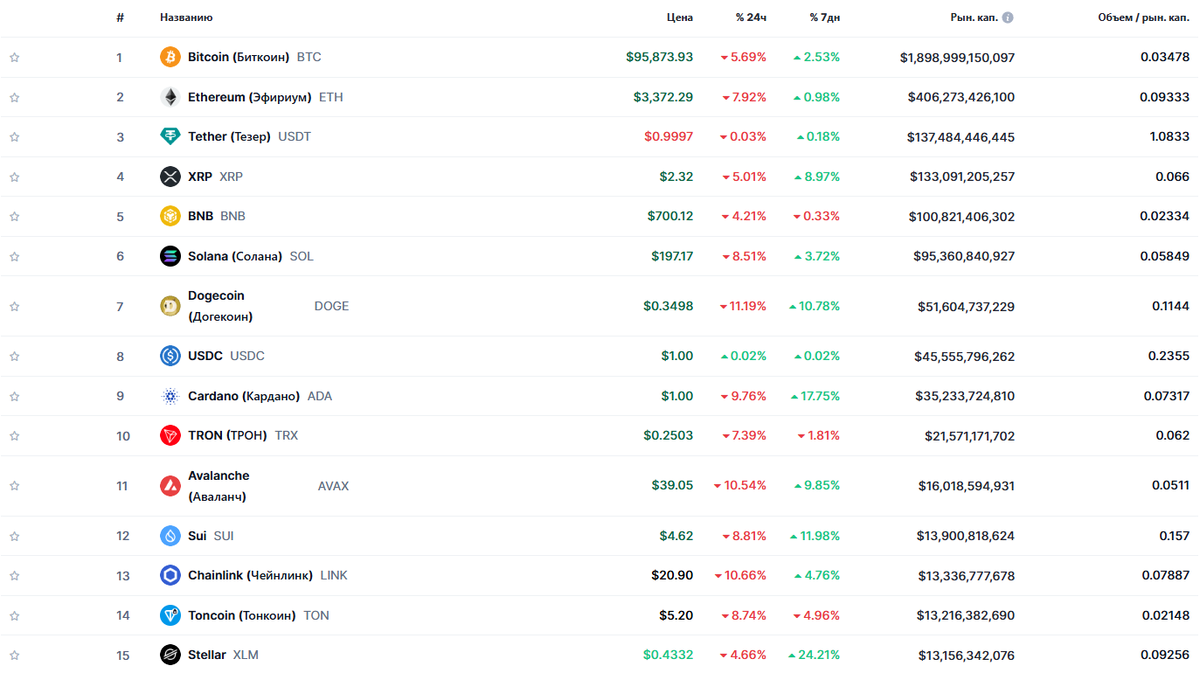Star the Cardano row
Image resolution: width=1200 pixels, height=673 pixels.
pyautogui.click(x=15, y=396)
